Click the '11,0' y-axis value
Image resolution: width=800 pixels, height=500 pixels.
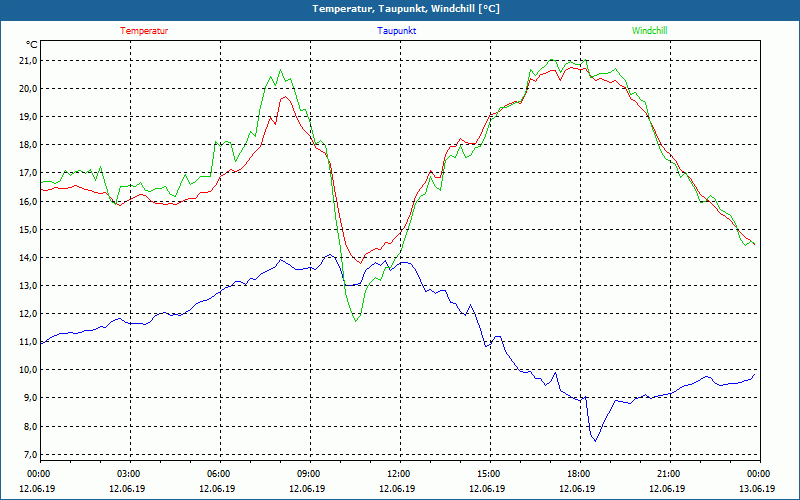(29, 342)
